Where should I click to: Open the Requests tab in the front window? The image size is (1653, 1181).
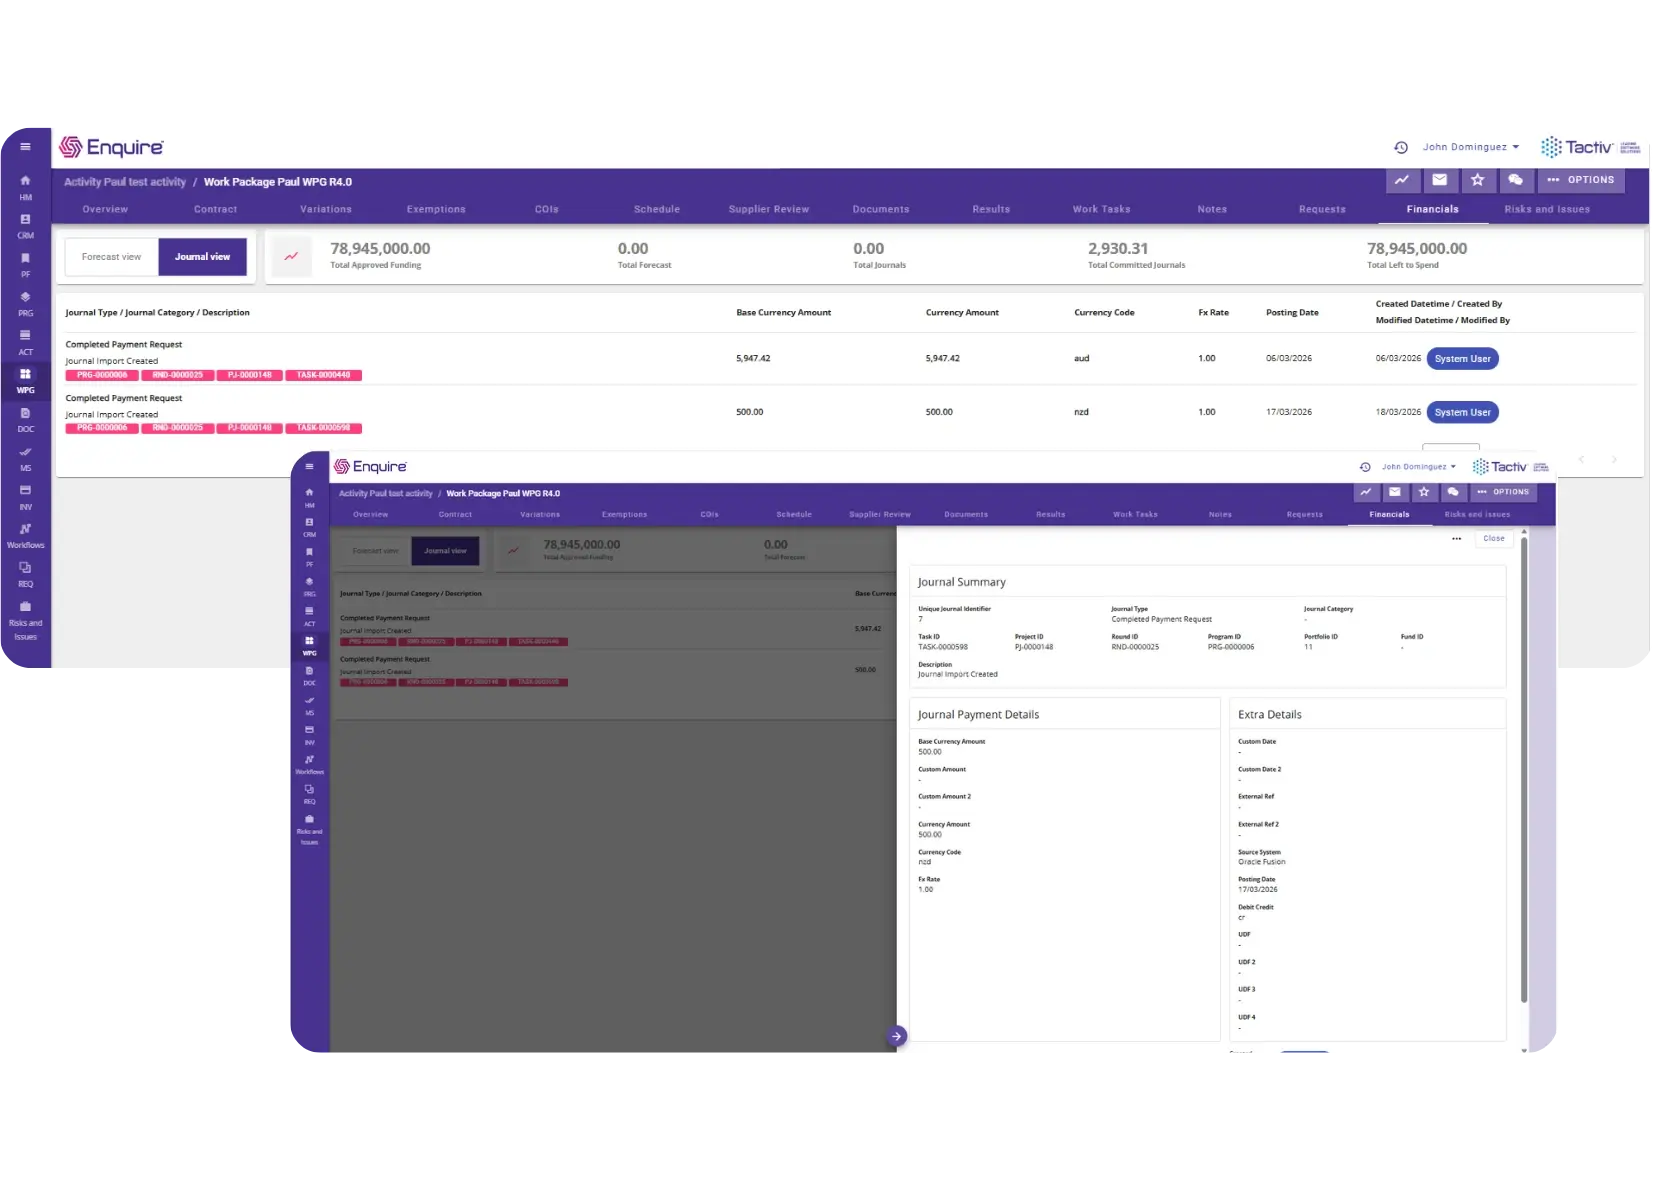1305,515
